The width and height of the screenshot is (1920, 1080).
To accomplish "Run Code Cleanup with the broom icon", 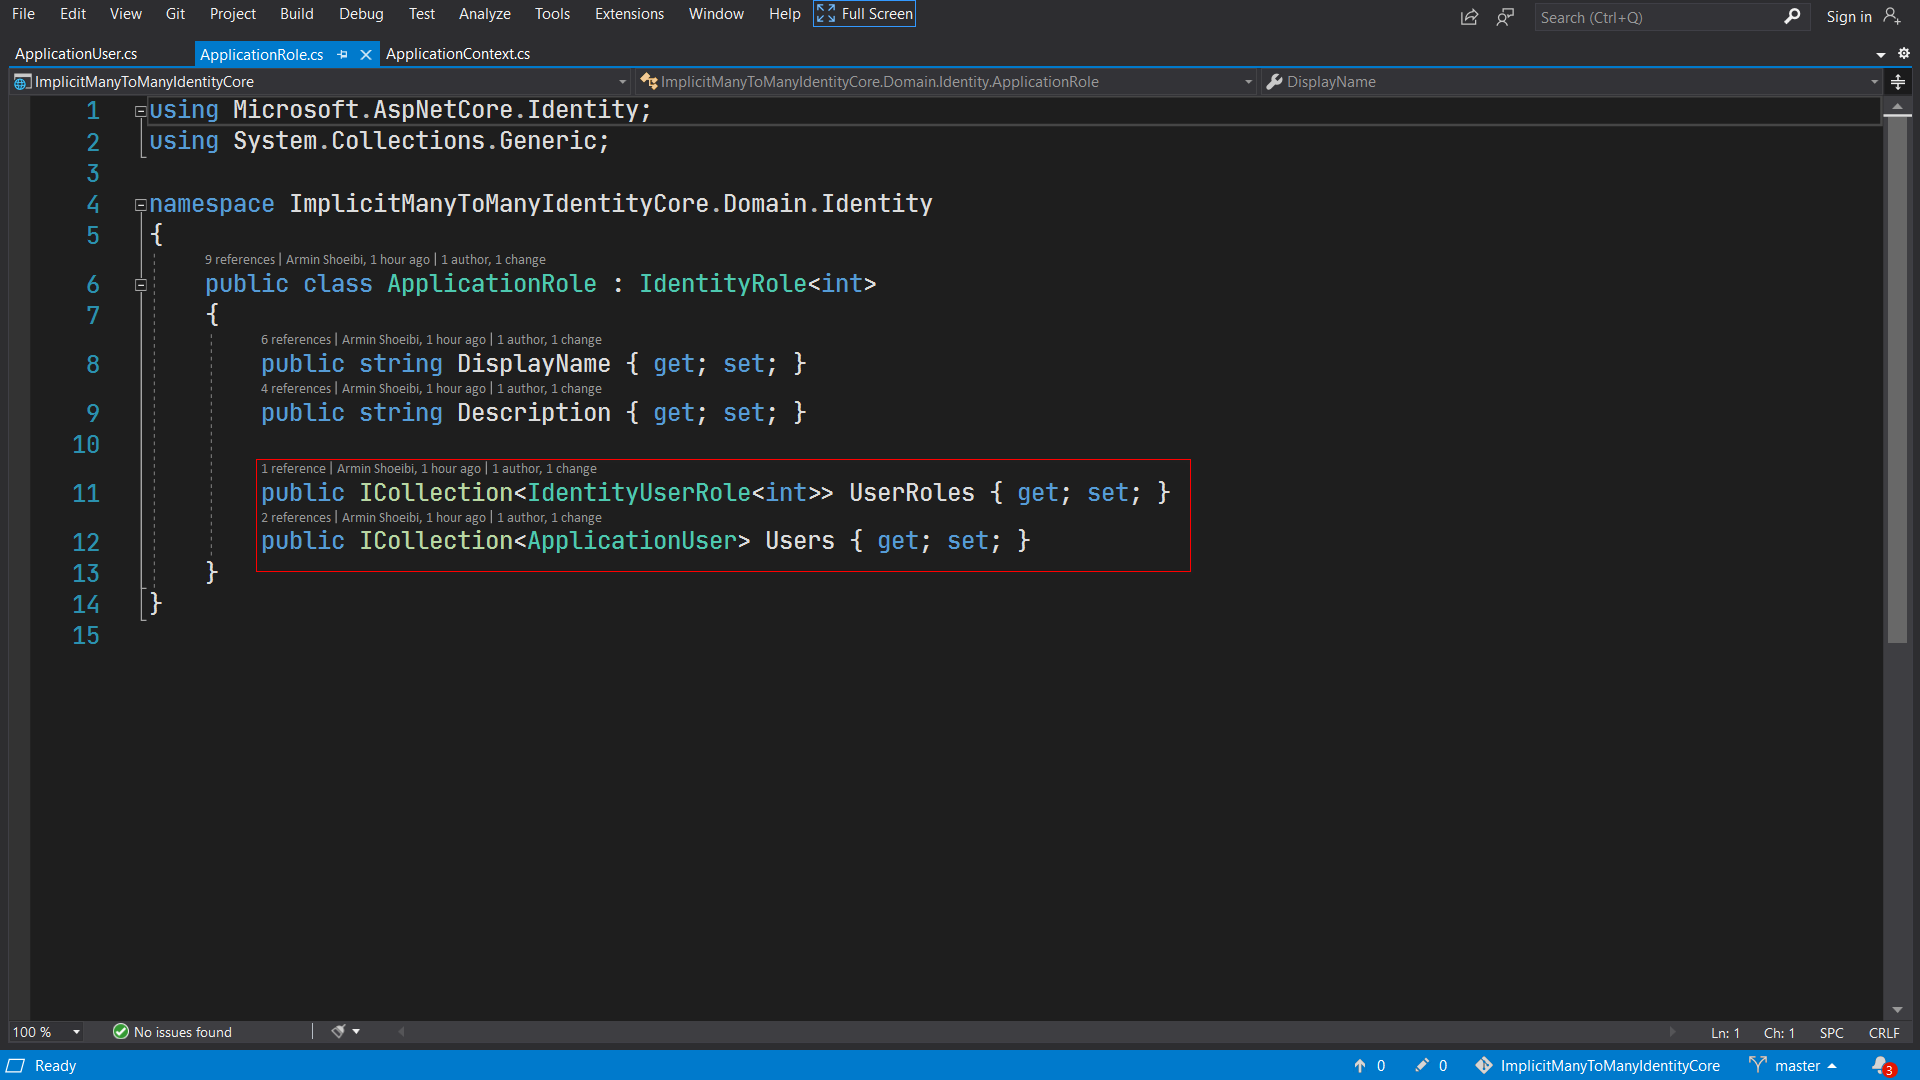I will coord(338,1031).
